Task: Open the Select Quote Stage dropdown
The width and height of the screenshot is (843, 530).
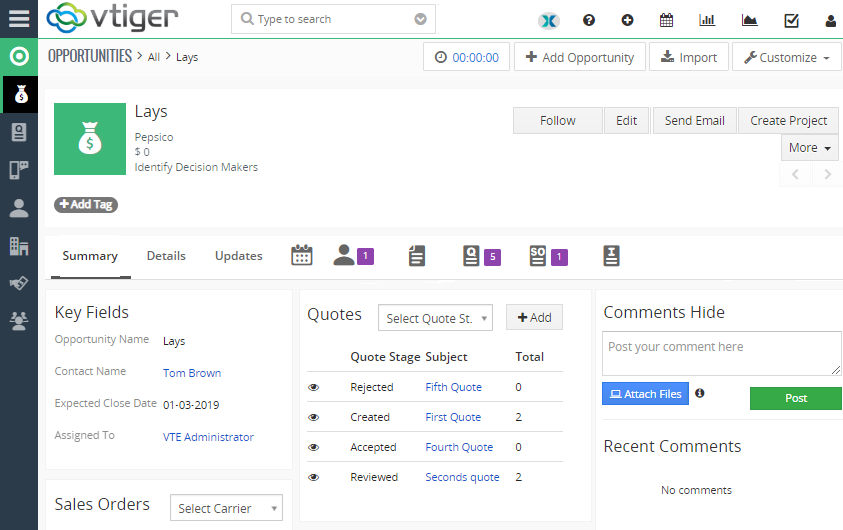Action: [435, 318]
